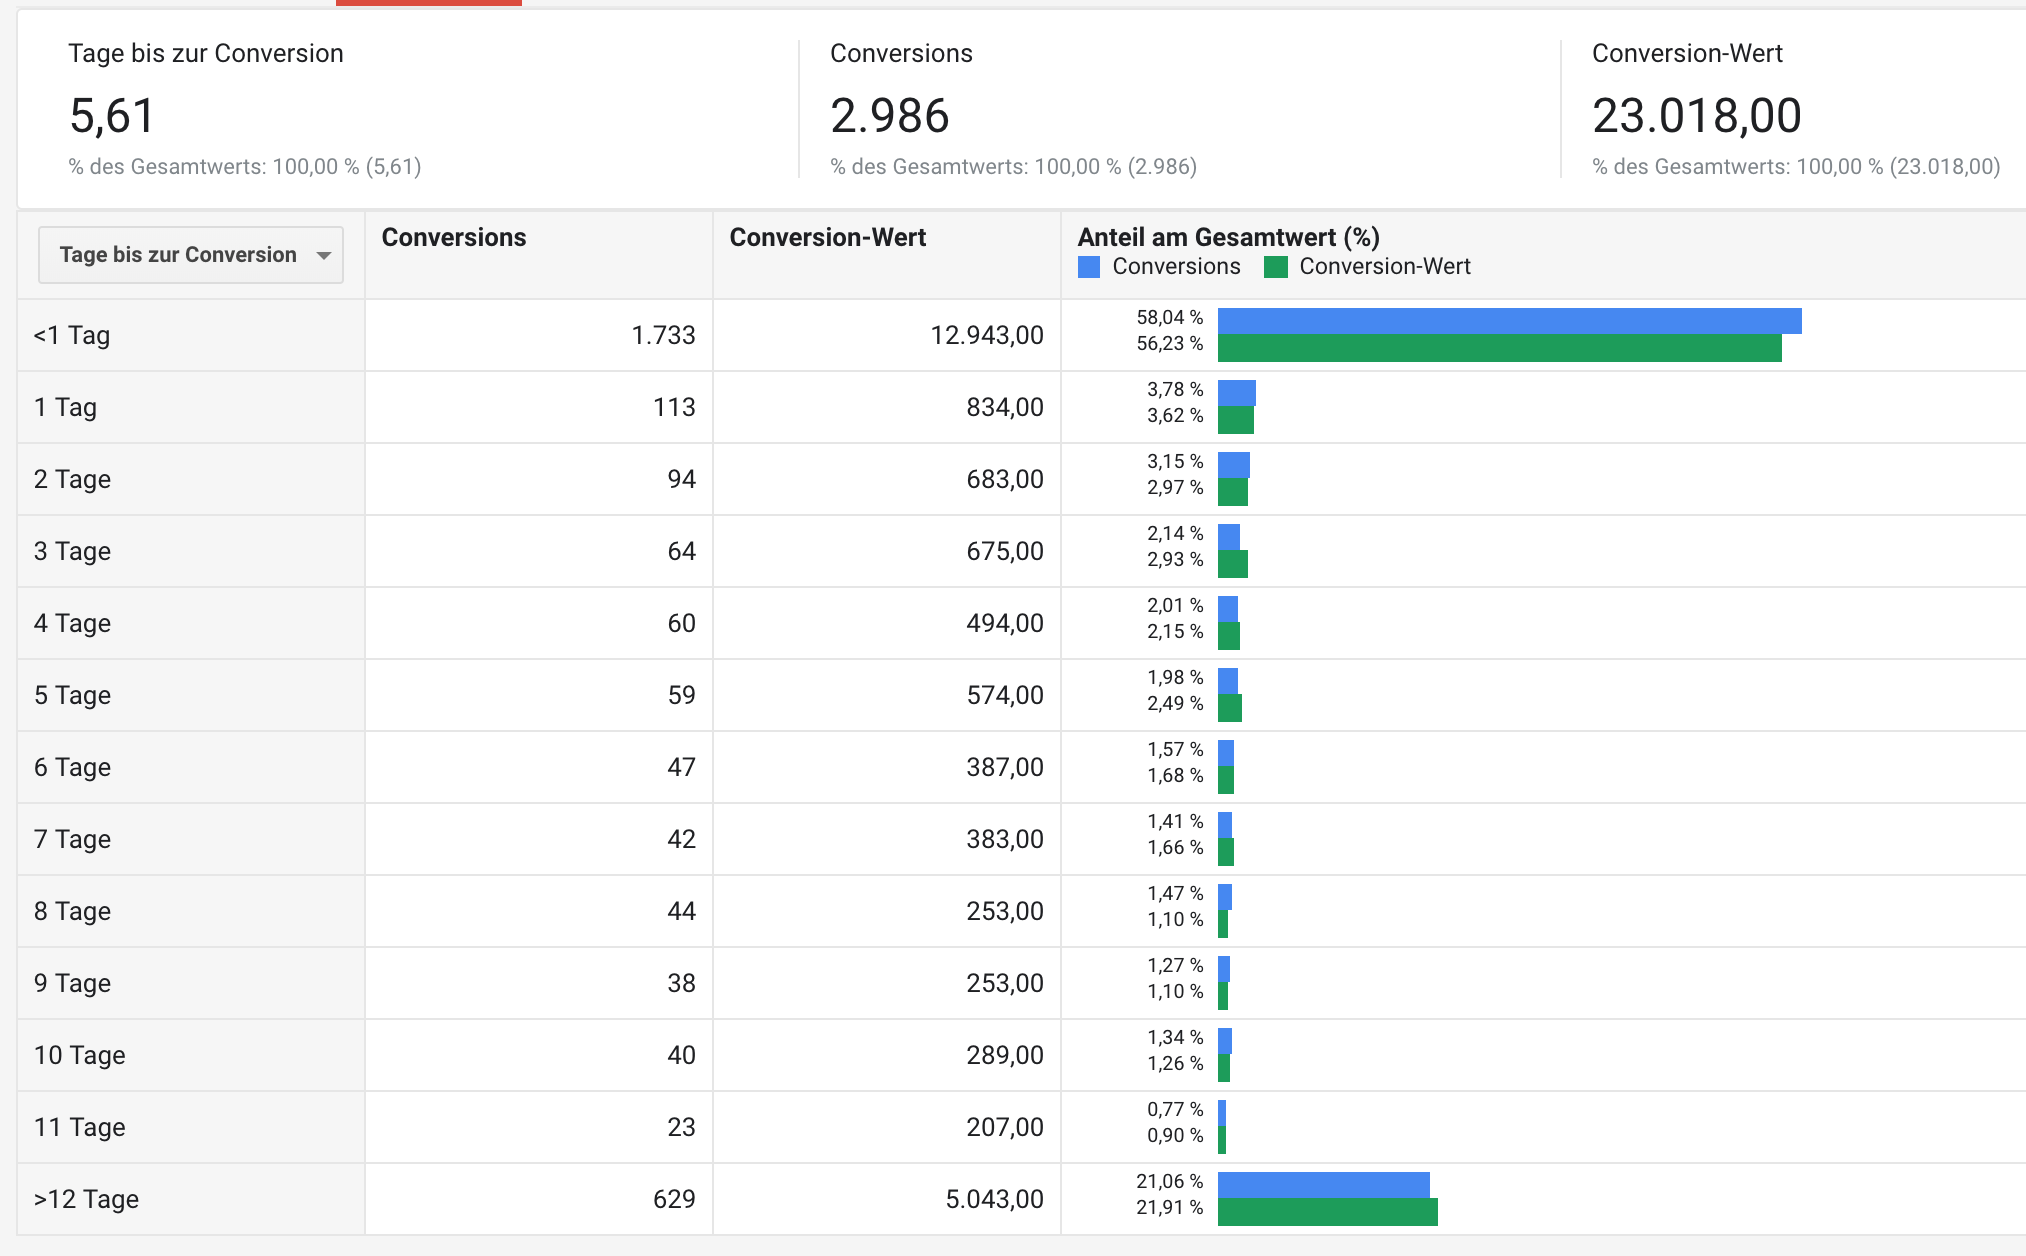Click the '2 Tage' row label
This screenshot has height=1256, width=2026.
[72, 479]
